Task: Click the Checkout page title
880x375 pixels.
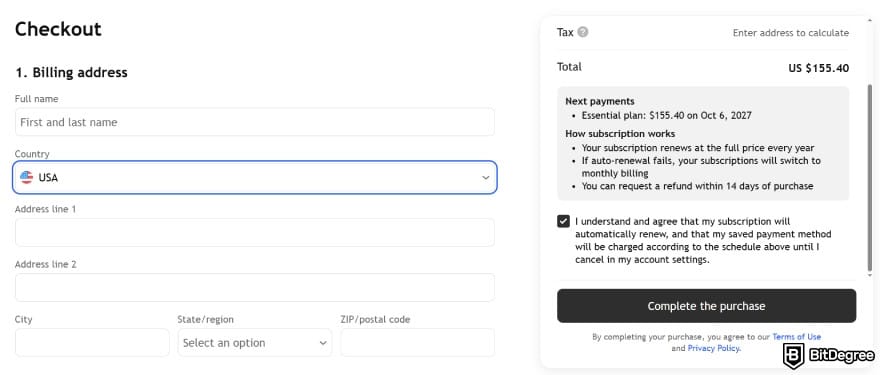Action: click(58, 29)
